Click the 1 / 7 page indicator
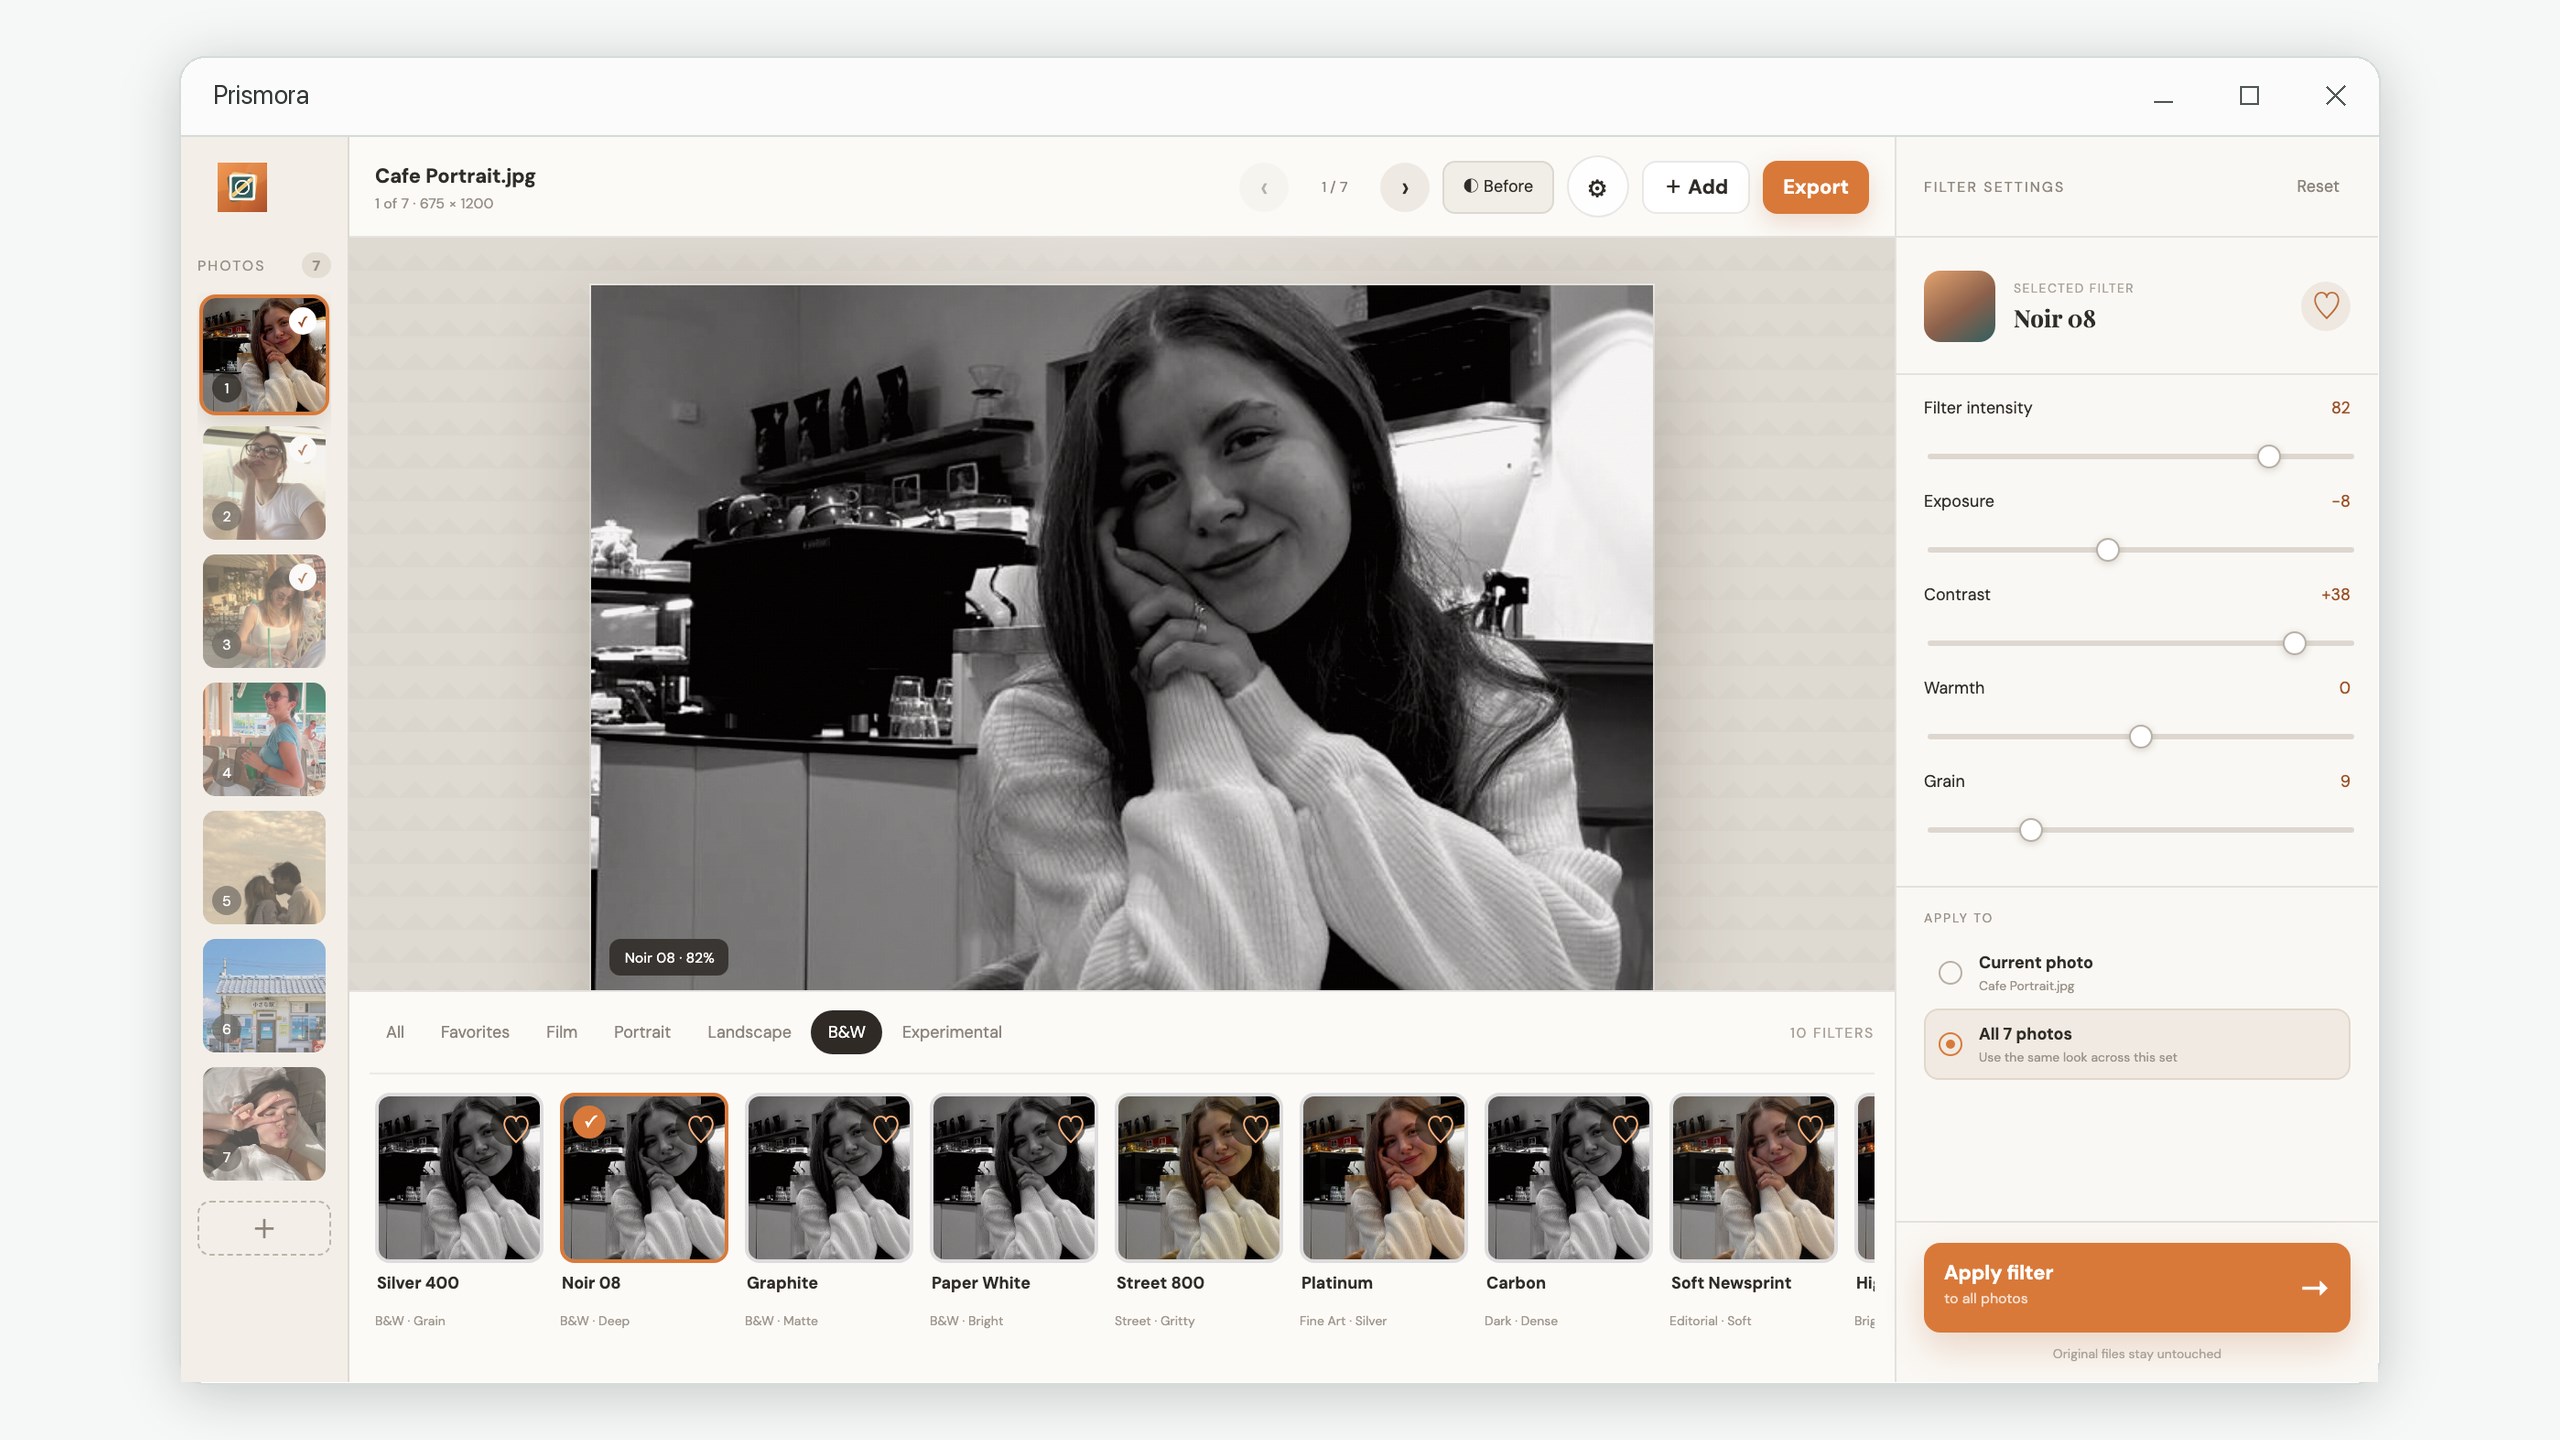 pyautogui.click(x=1334, y=187)
